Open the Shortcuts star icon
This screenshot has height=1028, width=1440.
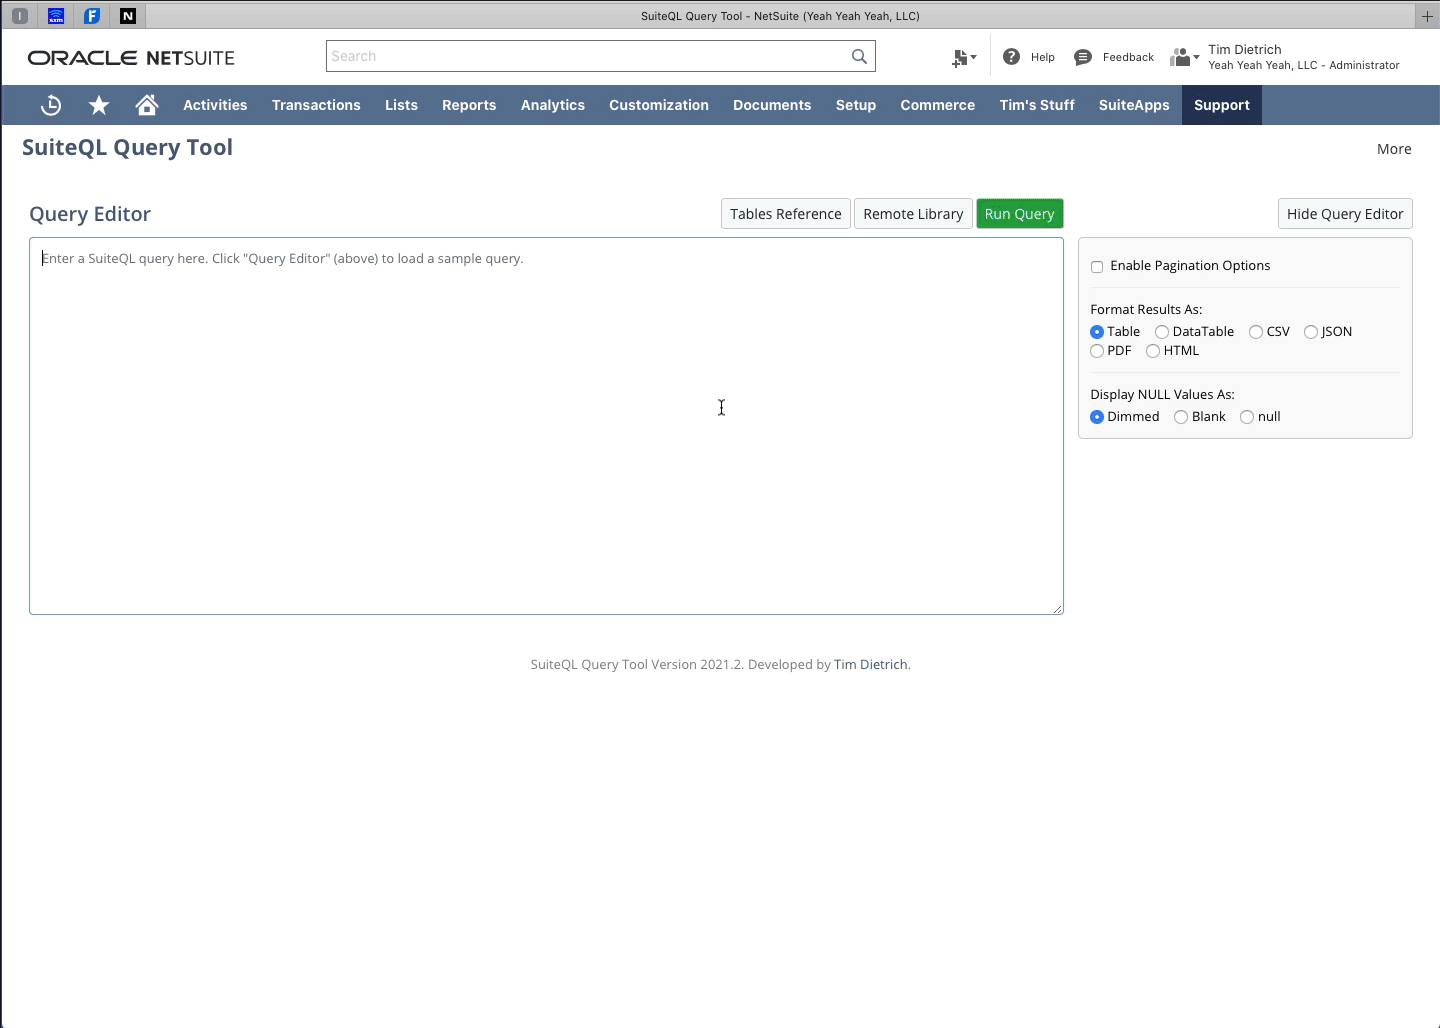[99, 105]
